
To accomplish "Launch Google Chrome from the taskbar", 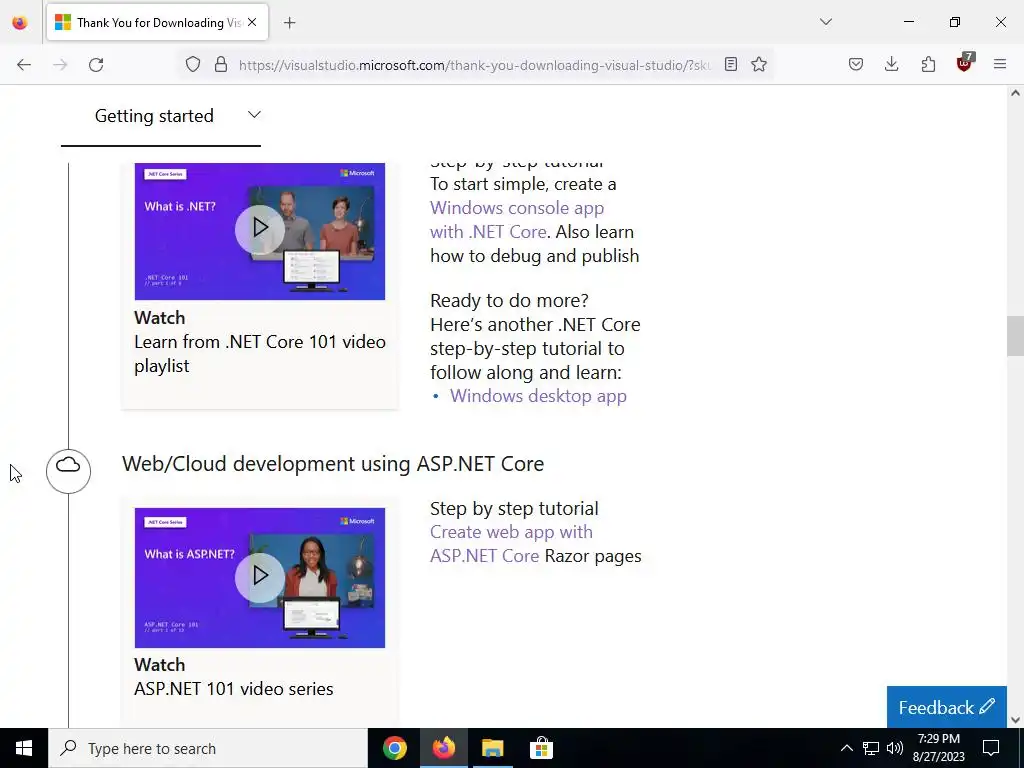I will point(394,748).
